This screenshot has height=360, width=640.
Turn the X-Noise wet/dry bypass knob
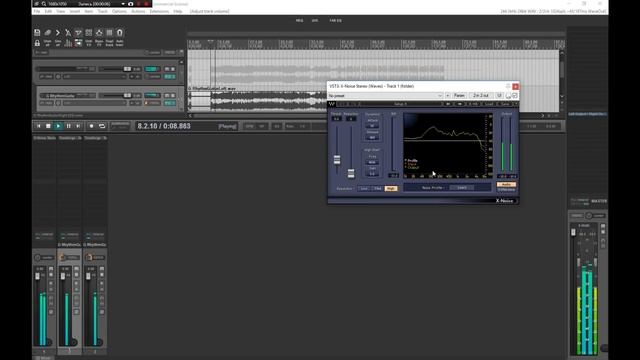508,96
